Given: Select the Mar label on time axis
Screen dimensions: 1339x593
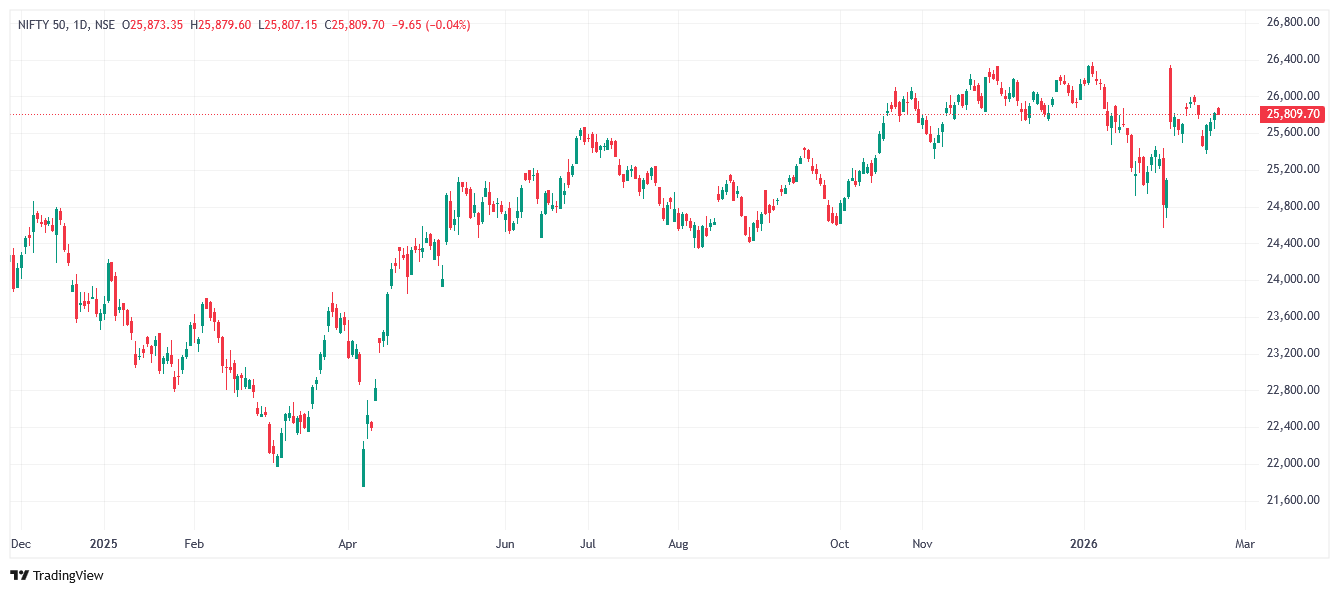Looking at the screenshot, I should point(1244,544).
